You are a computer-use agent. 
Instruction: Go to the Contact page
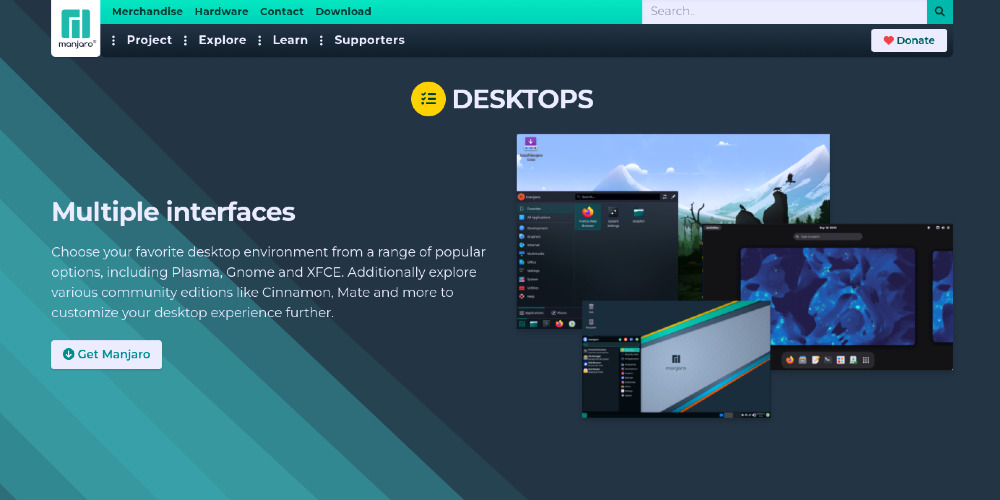(282, 11)
